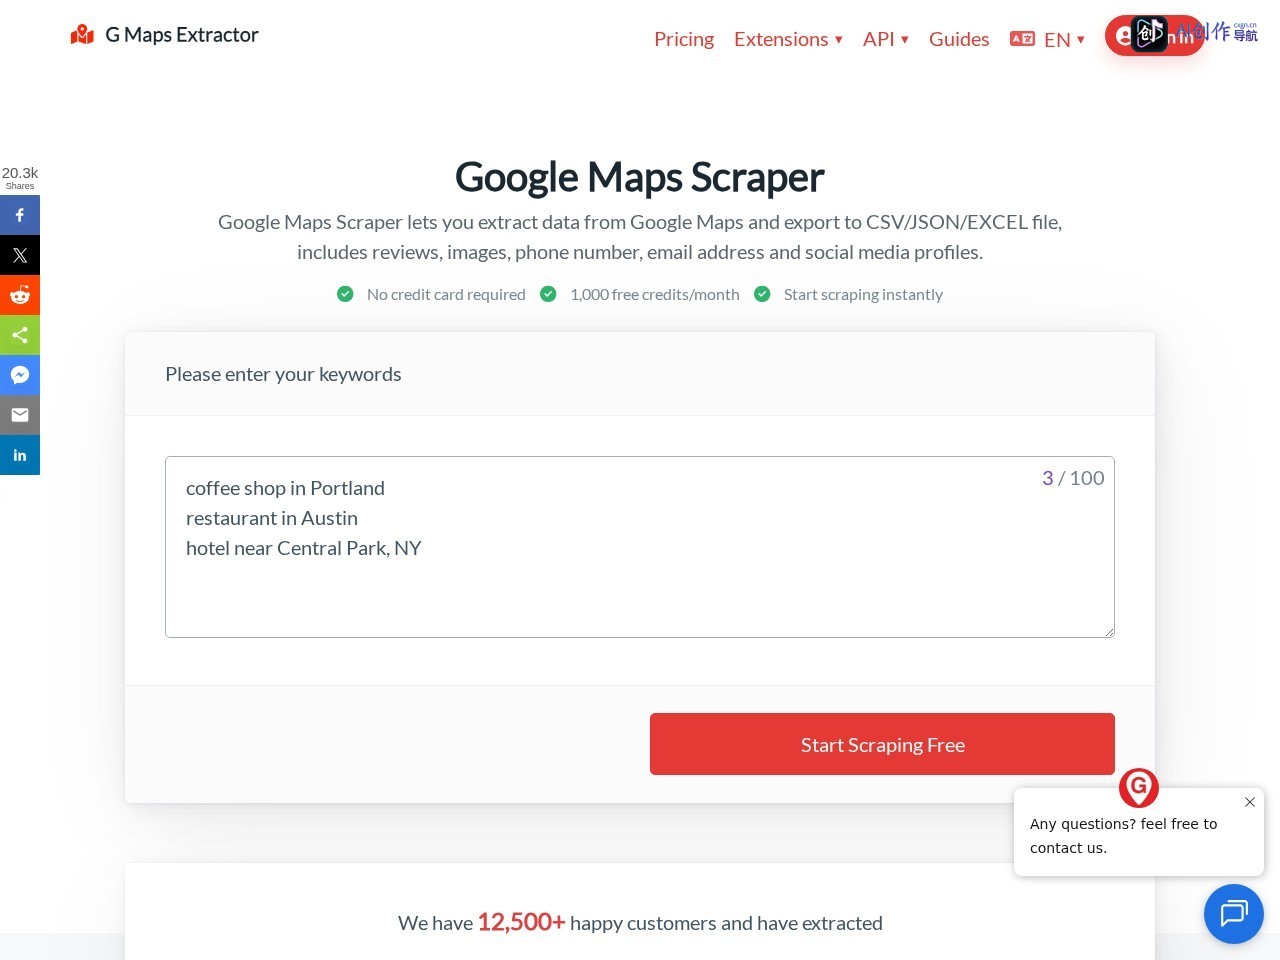The width and height of the screenshot is (1280, 960).
Task: Click the green ShareThis icon
Action: click(x=20, y=335)
